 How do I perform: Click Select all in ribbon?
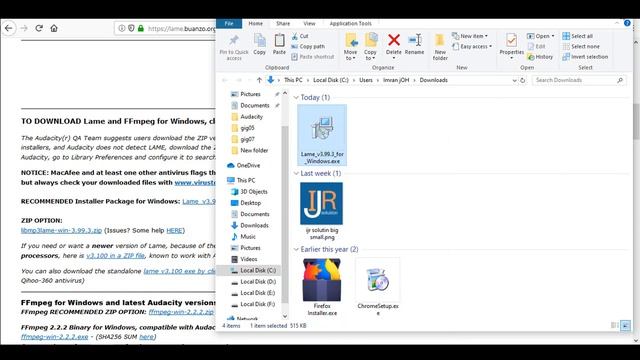click(x=578, y=36)
